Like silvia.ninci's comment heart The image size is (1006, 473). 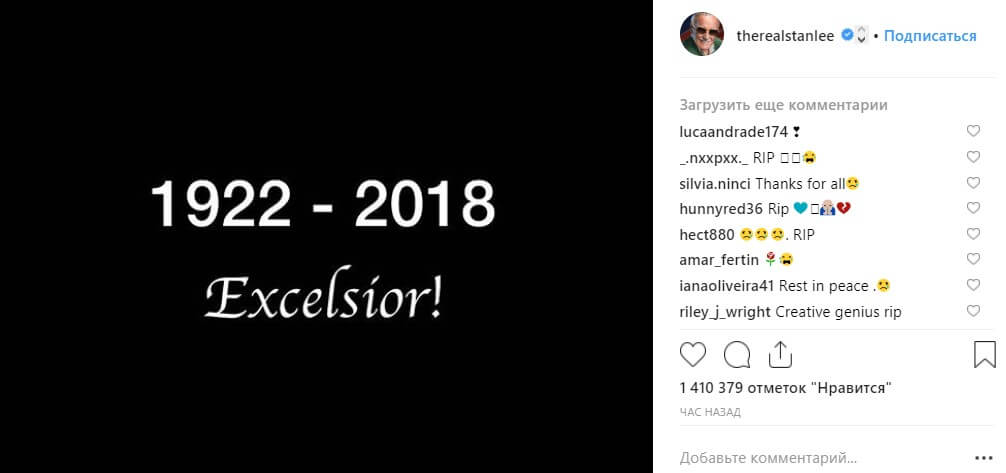point(973,183)
